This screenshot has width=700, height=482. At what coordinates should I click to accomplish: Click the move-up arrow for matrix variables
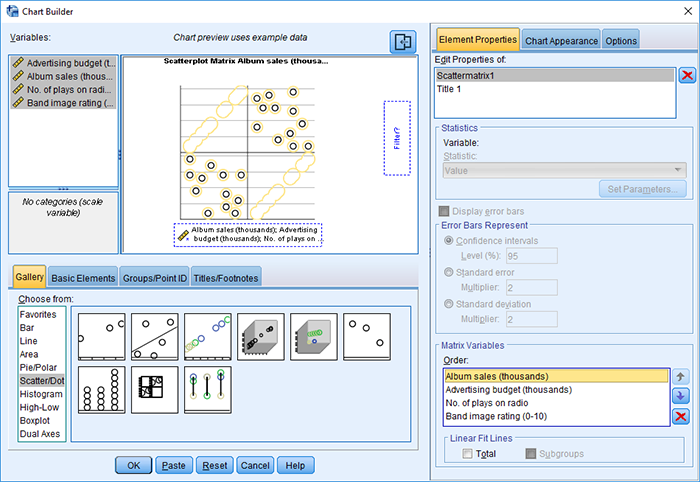tap(680, 377)
